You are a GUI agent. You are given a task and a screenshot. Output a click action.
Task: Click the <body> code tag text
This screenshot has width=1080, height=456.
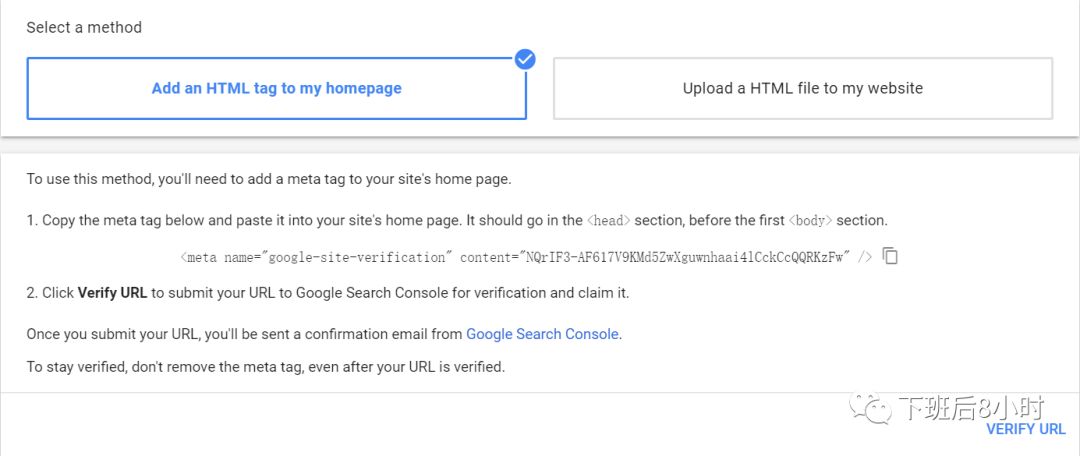point(810,220)
